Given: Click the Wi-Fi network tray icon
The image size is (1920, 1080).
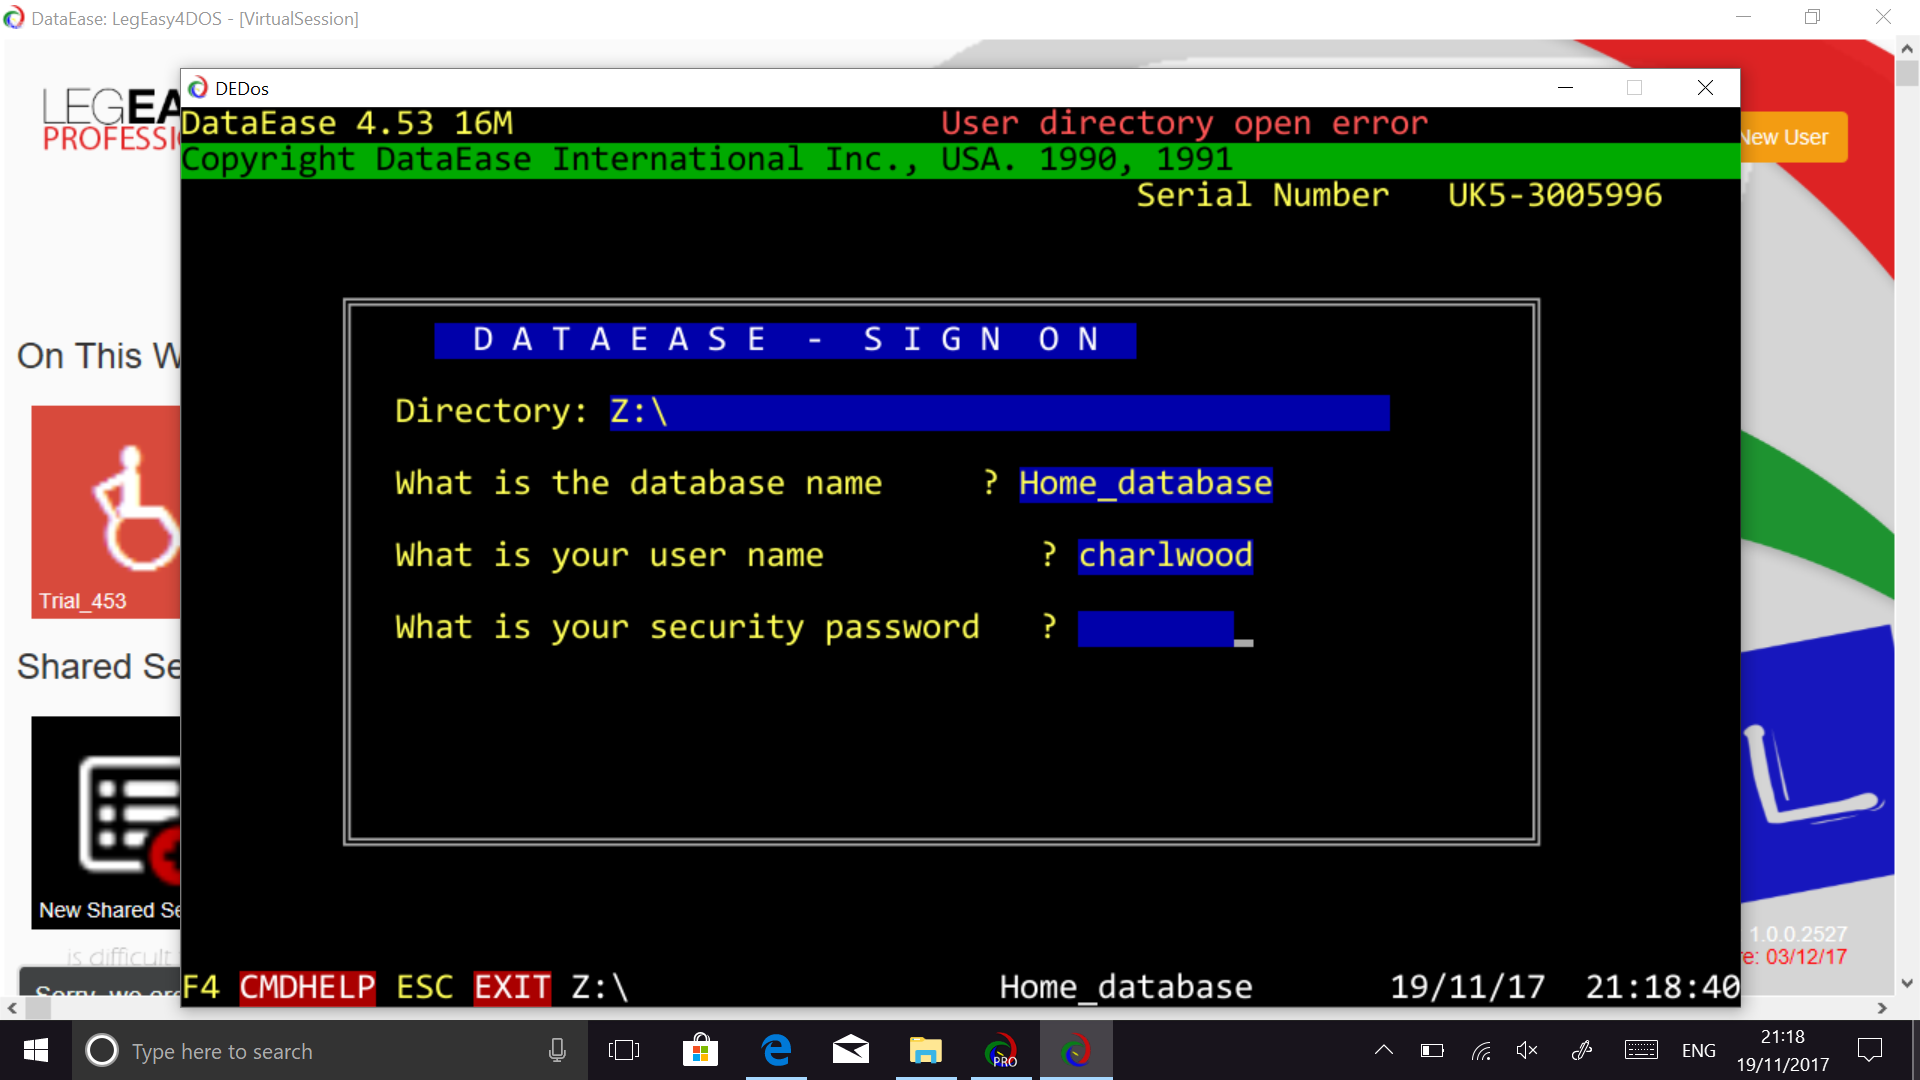Looking at the screenshot, I should tap(1481, 1050).
